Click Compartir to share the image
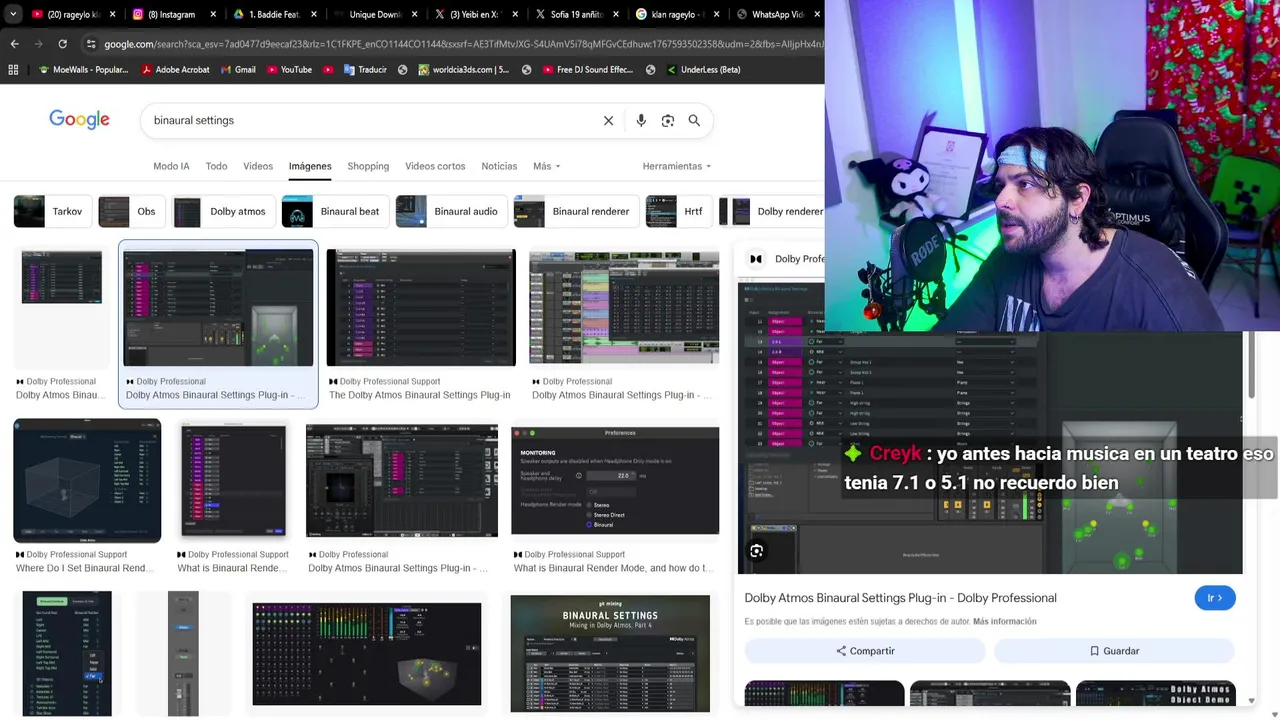This screenshot has height=720, width=1280. pyautogui.click(x=866, y=651)
